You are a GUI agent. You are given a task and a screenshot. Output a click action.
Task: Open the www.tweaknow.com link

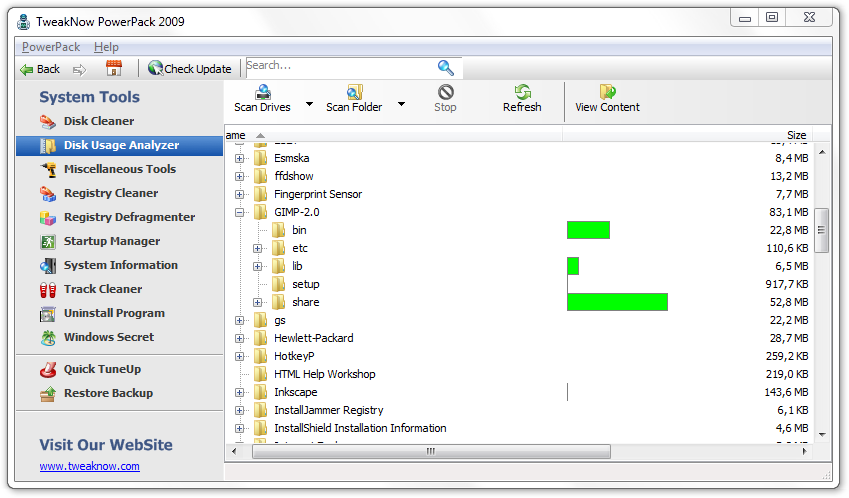89,466
